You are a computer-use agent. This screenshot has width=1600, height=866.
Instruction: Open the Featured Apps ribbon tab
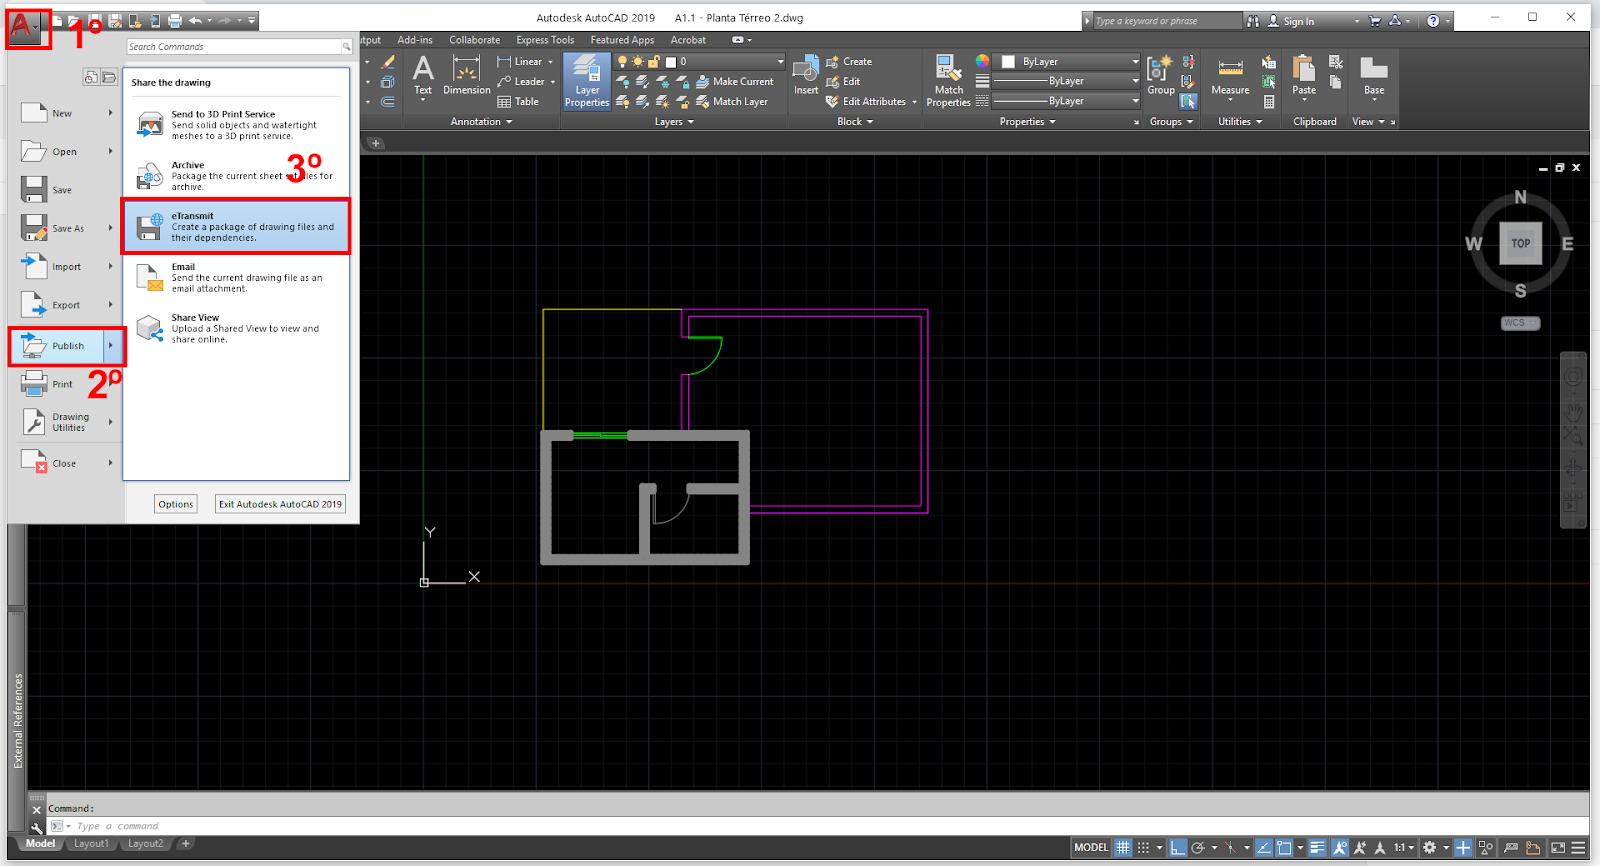622,40
